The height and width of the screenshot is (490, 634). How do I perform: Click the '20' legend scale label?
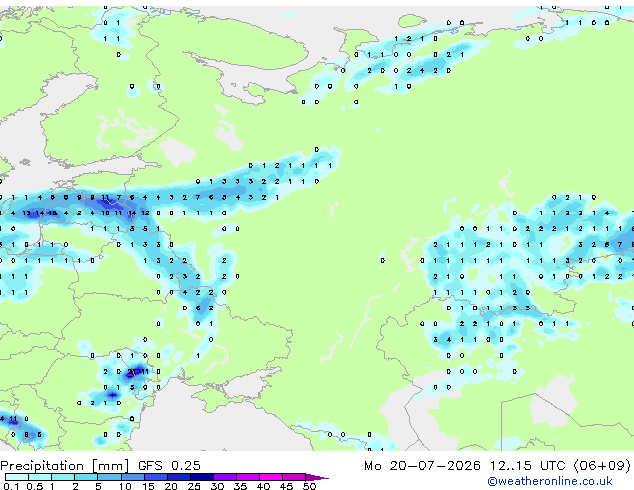coord(171,486)
